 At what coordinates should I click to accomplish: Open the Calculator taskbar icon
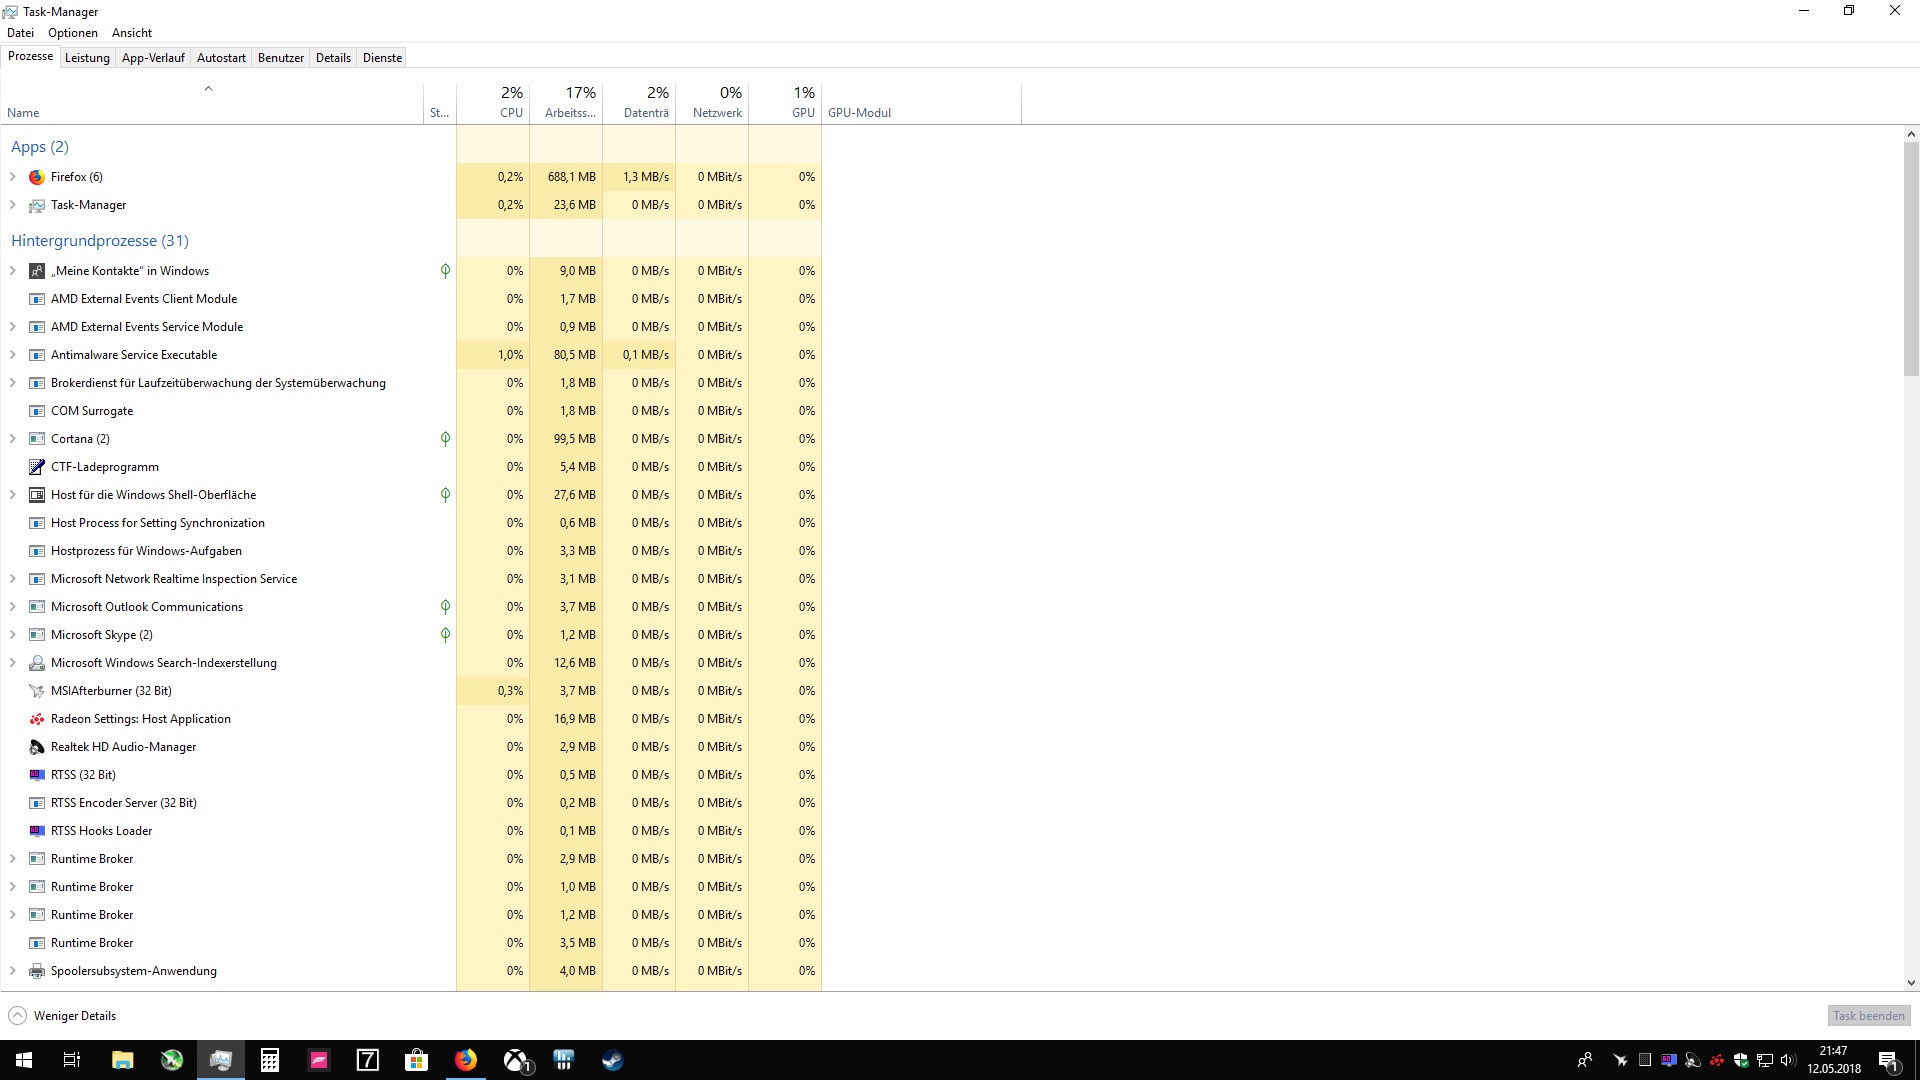point(269,1060)
